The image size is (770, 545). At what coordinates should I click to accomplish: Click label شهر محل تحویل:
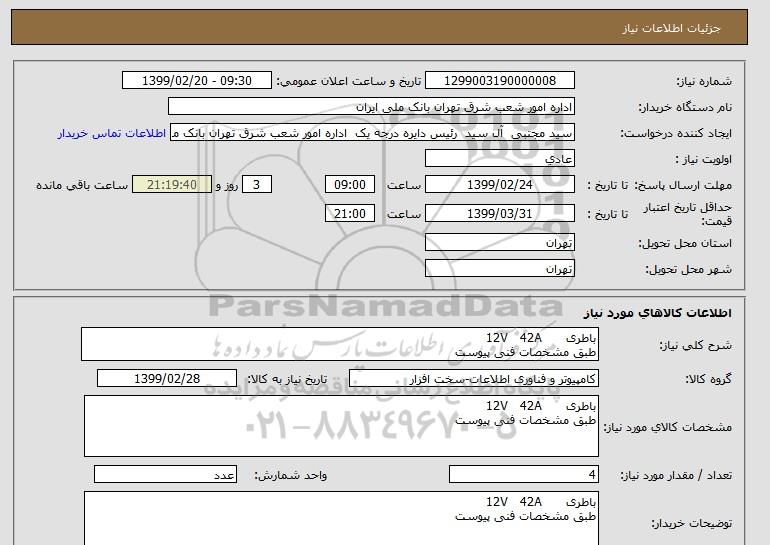tap(688, 269)
